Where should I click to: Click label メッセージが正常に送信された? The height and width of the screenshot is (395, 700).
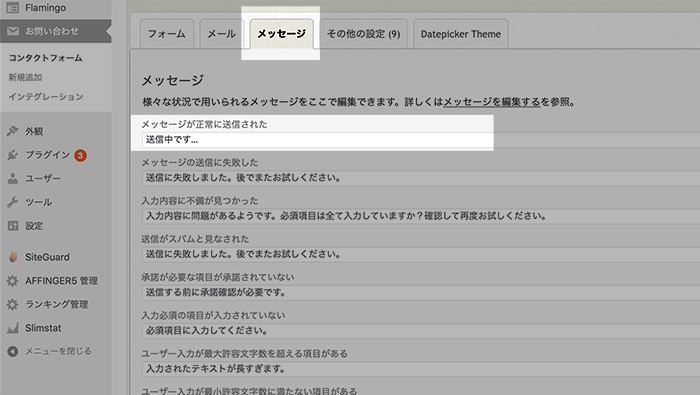(204, 125)
